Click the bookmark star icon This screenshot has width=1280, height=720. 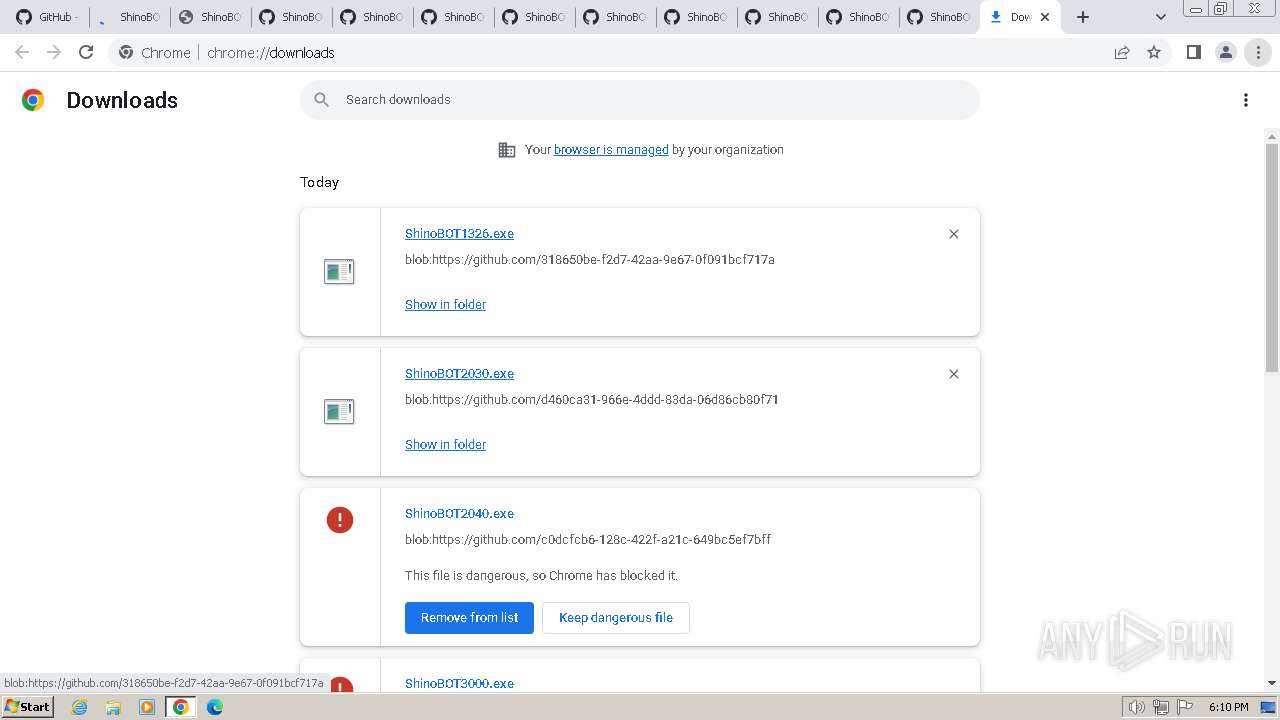(x=1154, y=53)
